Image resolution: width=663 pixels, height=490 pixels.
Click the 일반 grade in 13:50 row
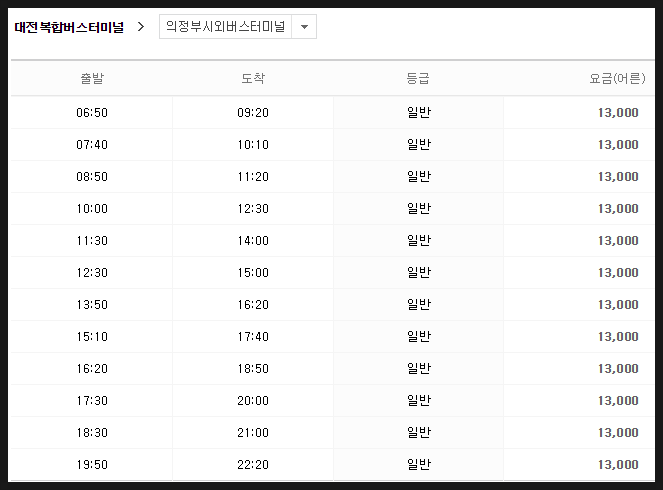tap(419, 304)
